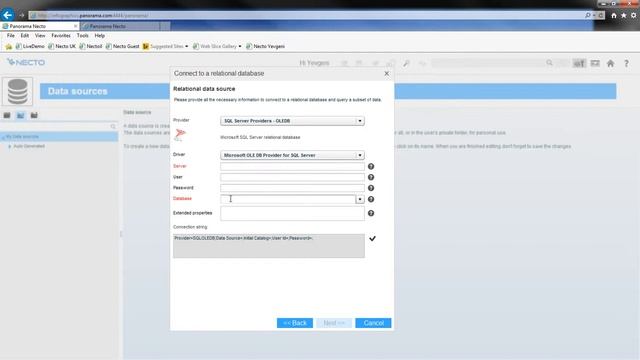
Task: Click the address bar search magnifier icon
Action: pos(588,15)
